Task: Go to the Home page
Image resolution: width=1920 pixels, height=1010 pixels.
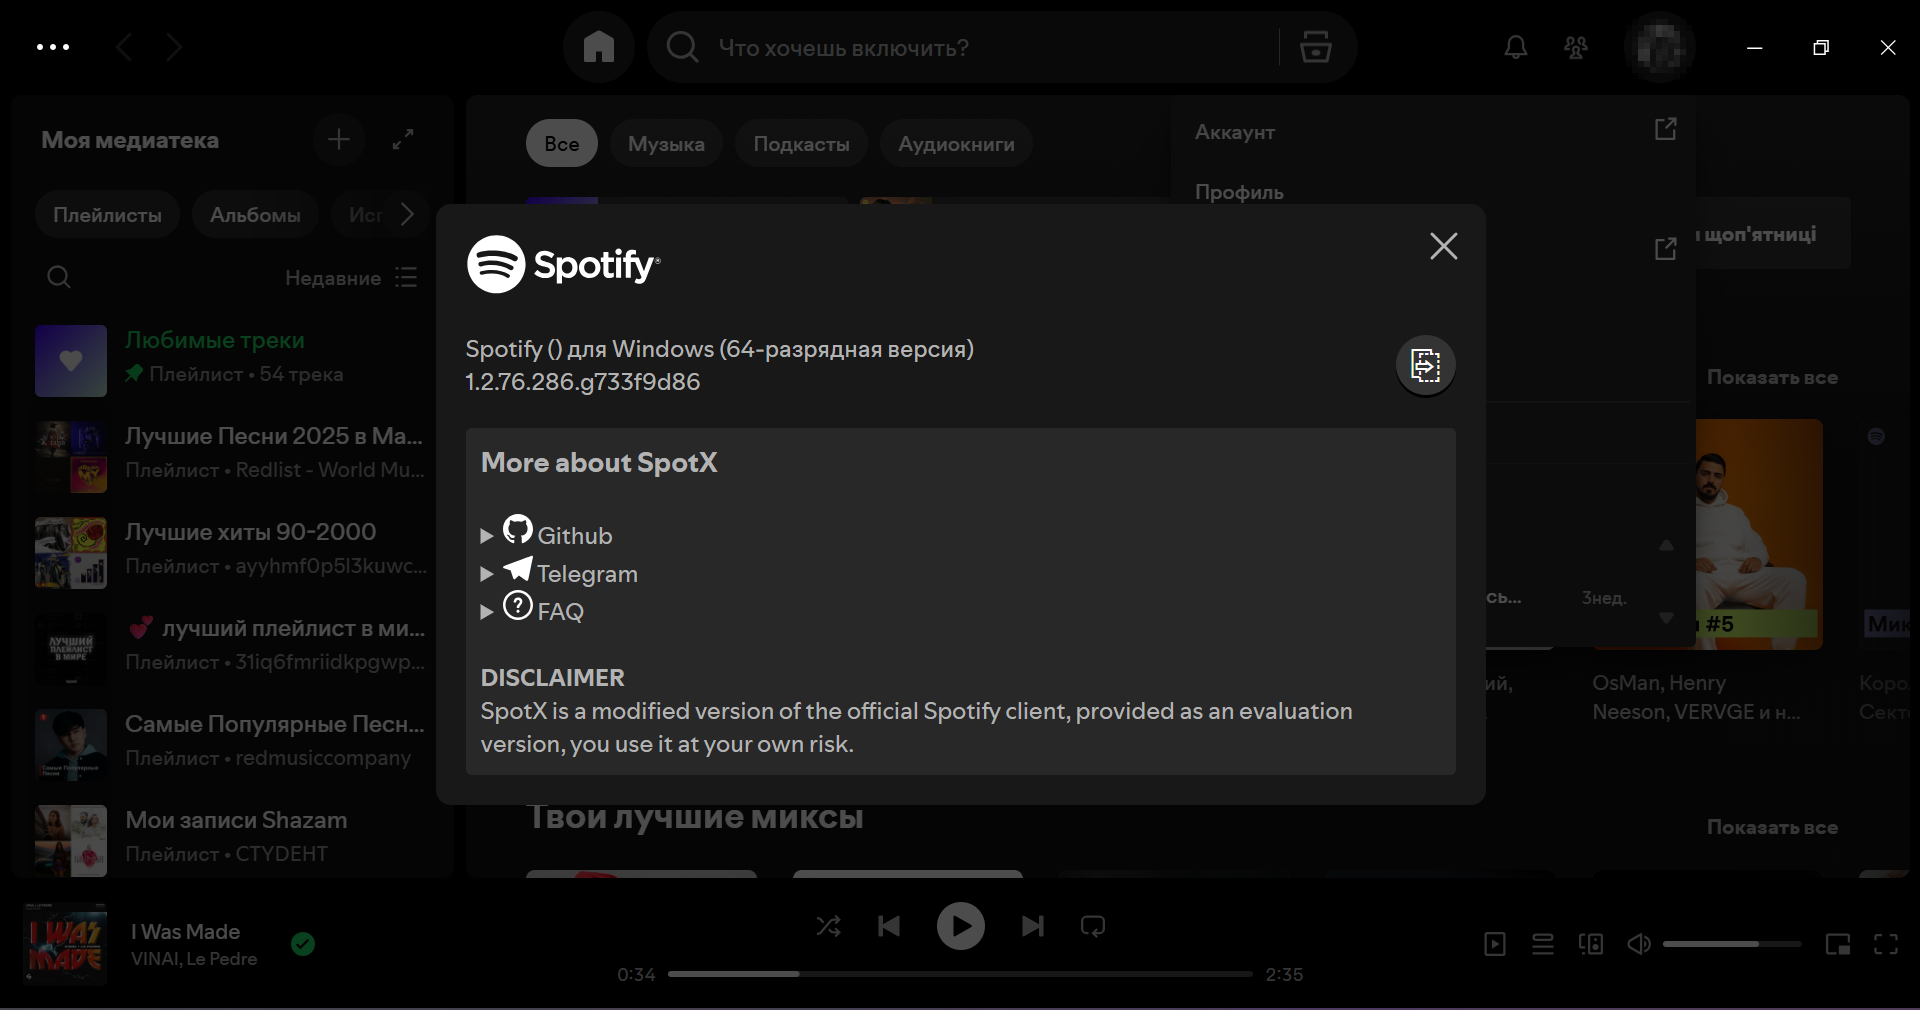Action: [598, 47]
